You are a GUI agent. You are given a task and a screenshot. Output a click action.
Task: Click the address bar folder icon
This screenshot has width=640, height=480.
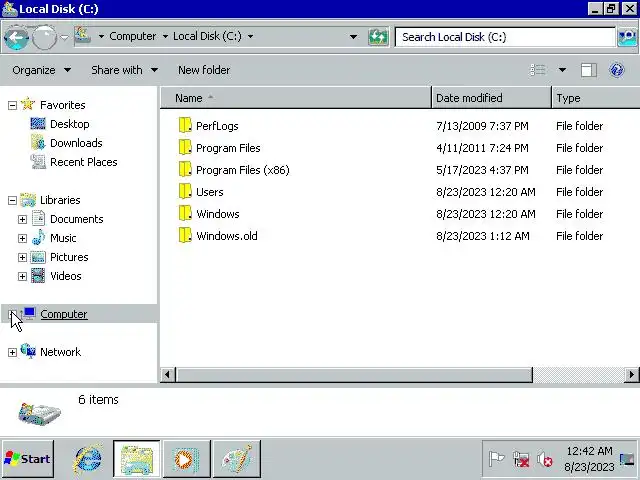tap(82, 36)
